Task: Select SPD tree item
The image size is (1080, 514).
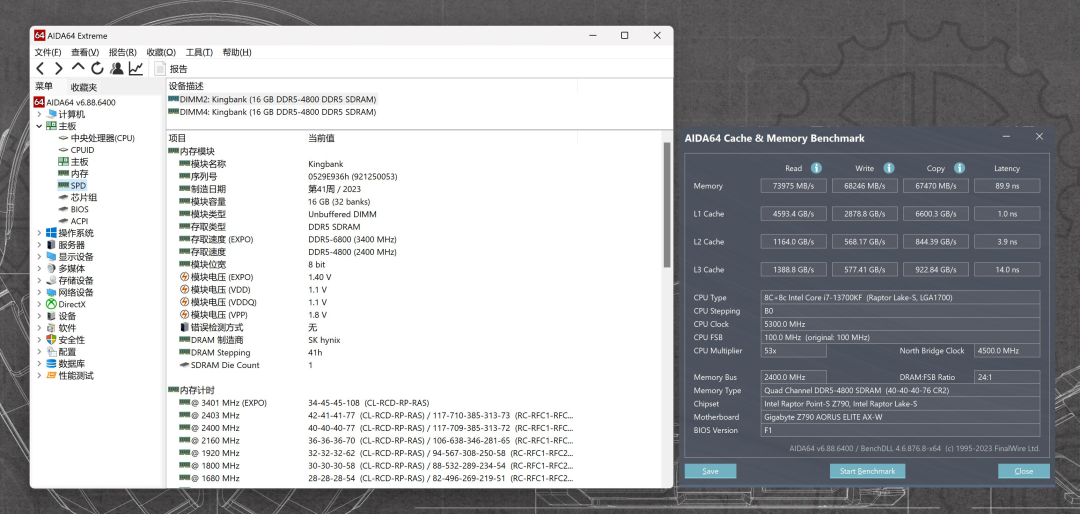Action: point(72,185)
